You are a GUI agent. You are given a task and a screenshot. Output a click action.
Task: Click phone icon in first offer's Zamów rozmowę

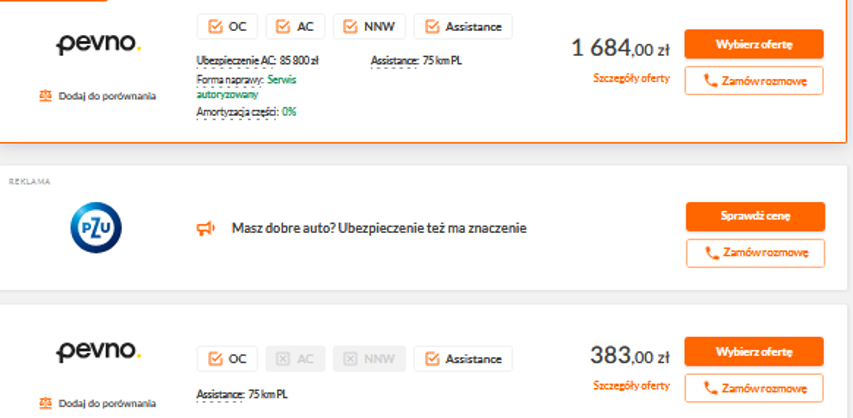[710, 81]
